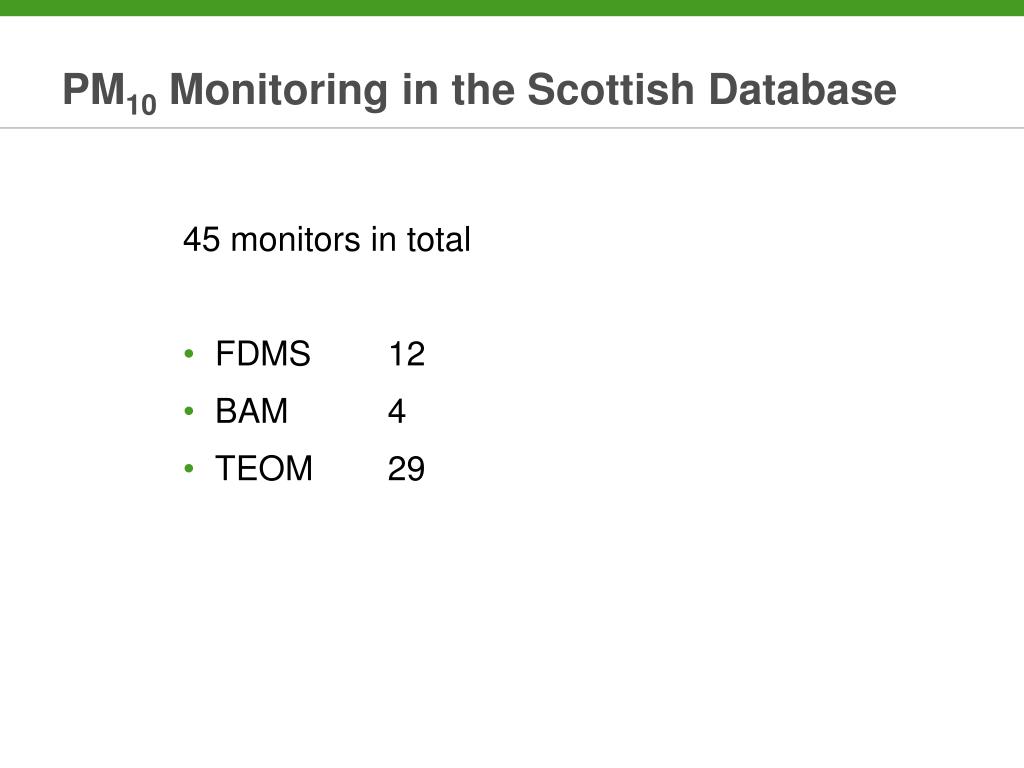Screen dimensions: 1024x768
Task: Click the slide title 'PM10 Monitoring in the Scottish Database'
Action: click(479, 92)
